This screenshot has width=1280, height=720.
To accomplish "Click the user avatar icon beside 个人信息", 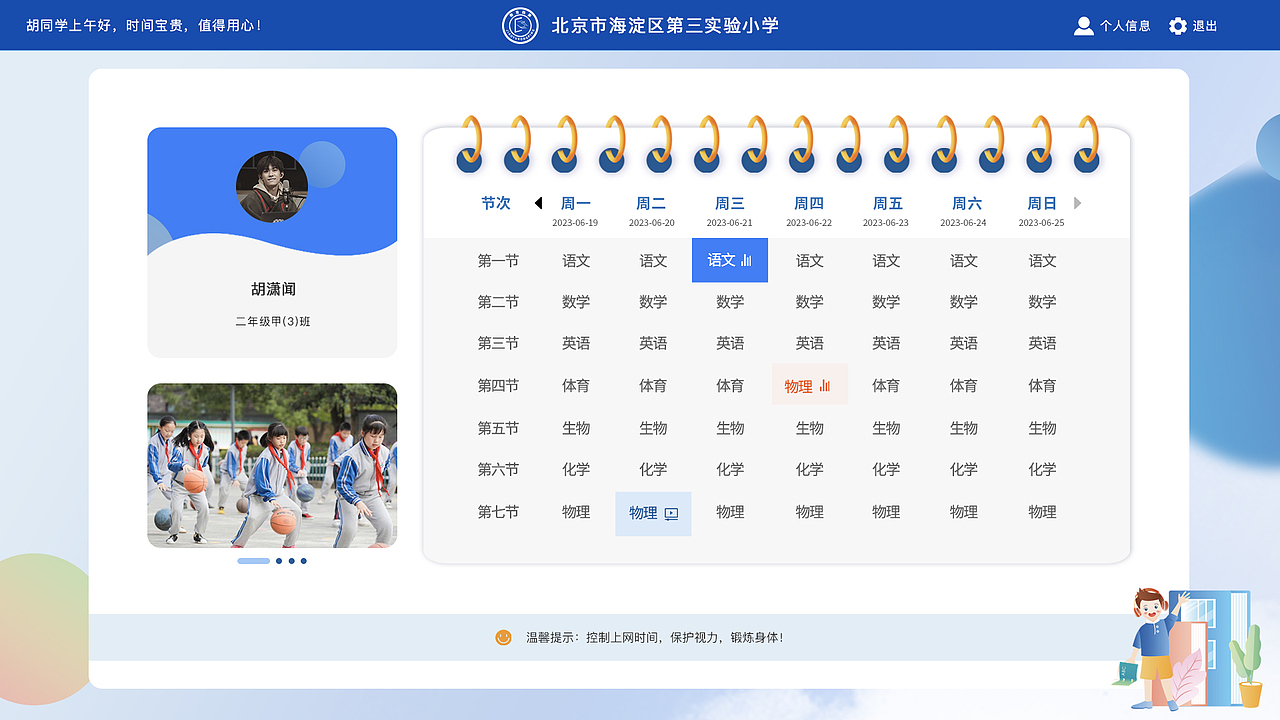I will (1084, 26).
